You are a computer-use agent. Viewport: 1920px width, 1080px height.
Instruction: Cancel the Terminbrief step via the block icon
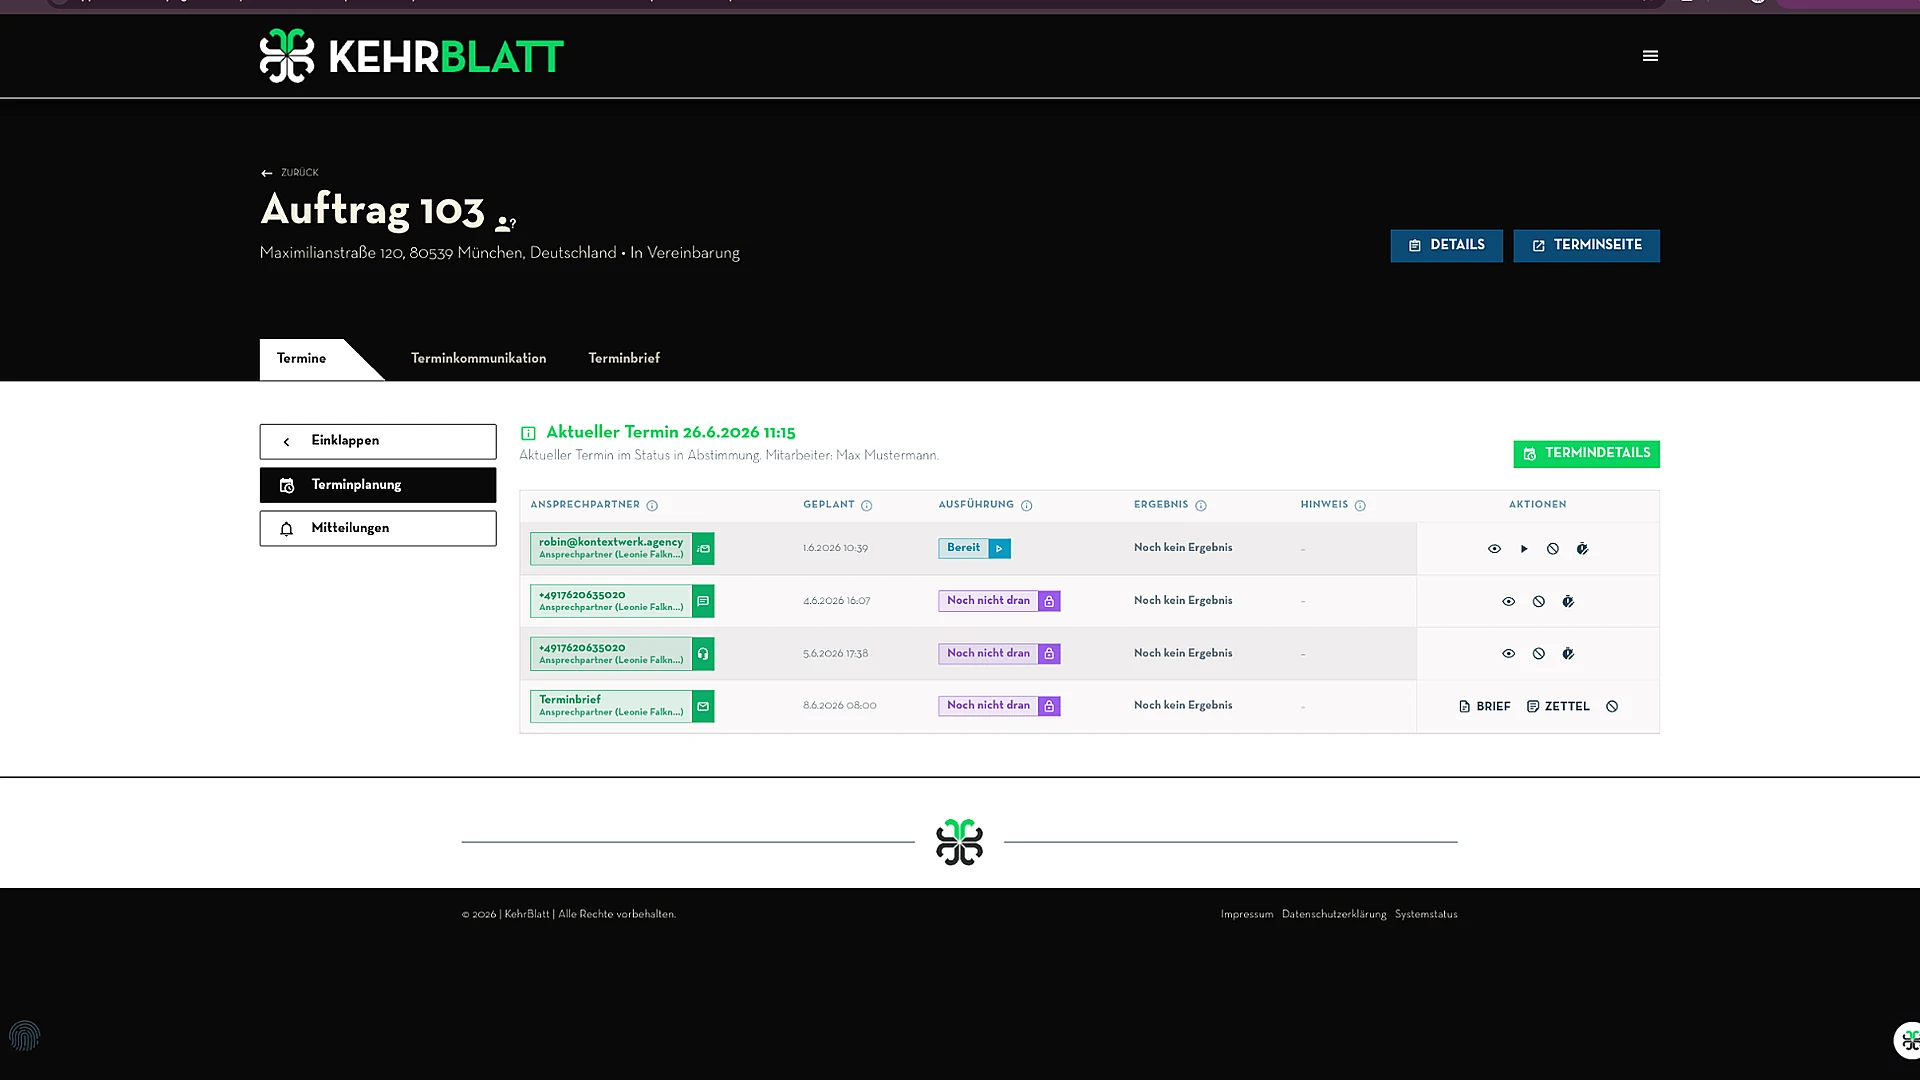tap(1612, 706)
